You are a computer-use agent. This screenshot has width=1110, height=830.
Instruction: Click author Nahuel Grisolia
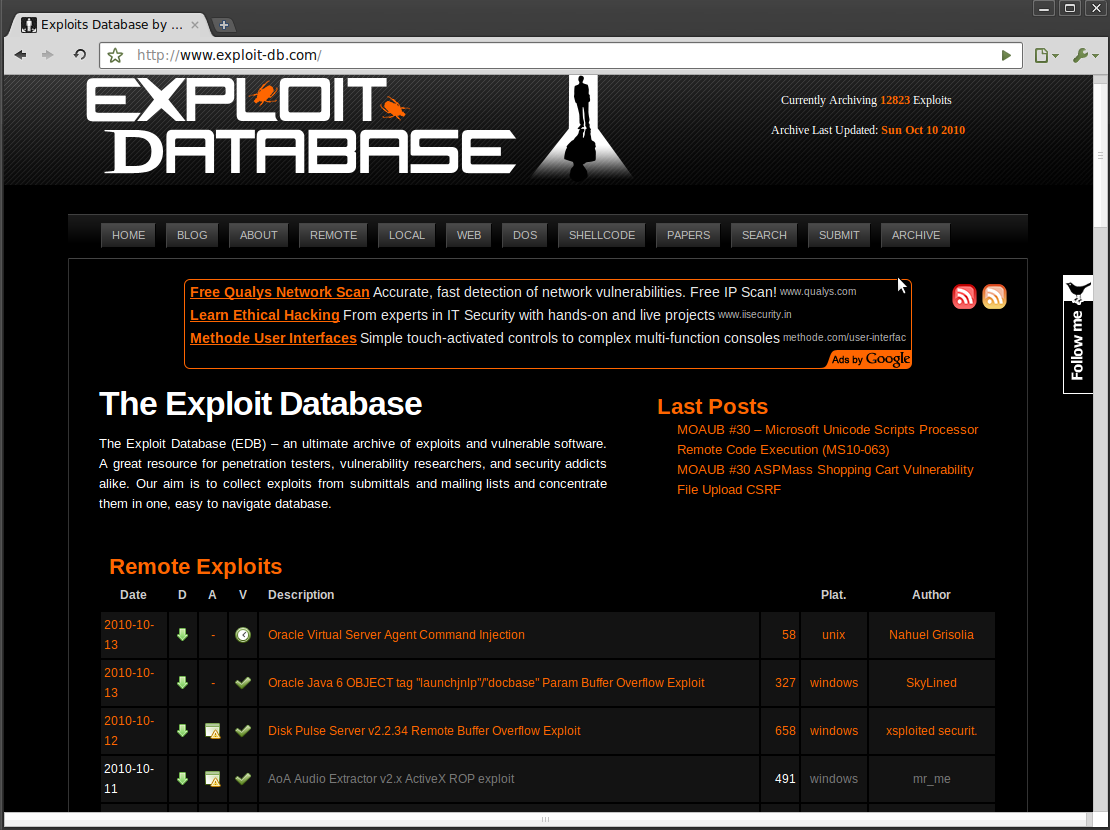[x=931, y=635]
